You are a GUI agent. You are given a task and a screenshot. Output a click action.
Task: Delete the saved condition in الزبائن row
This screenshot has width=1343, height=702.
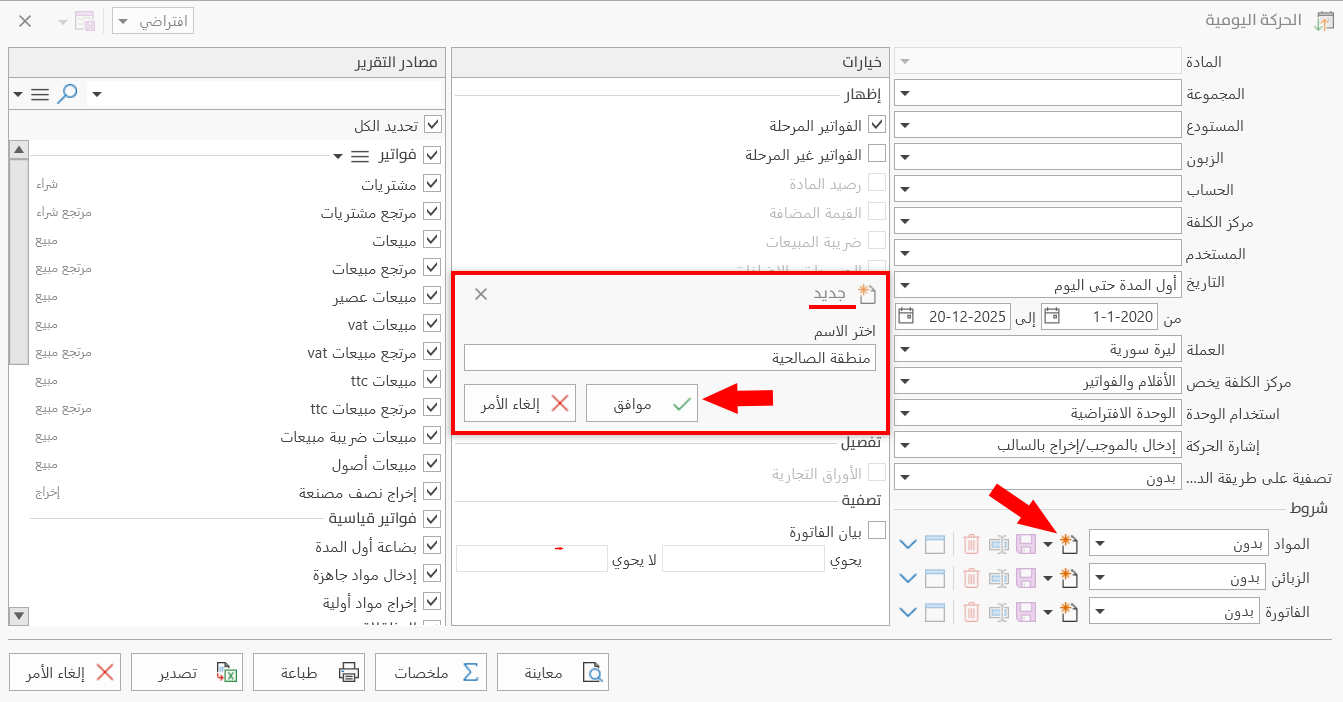point(971,577)
